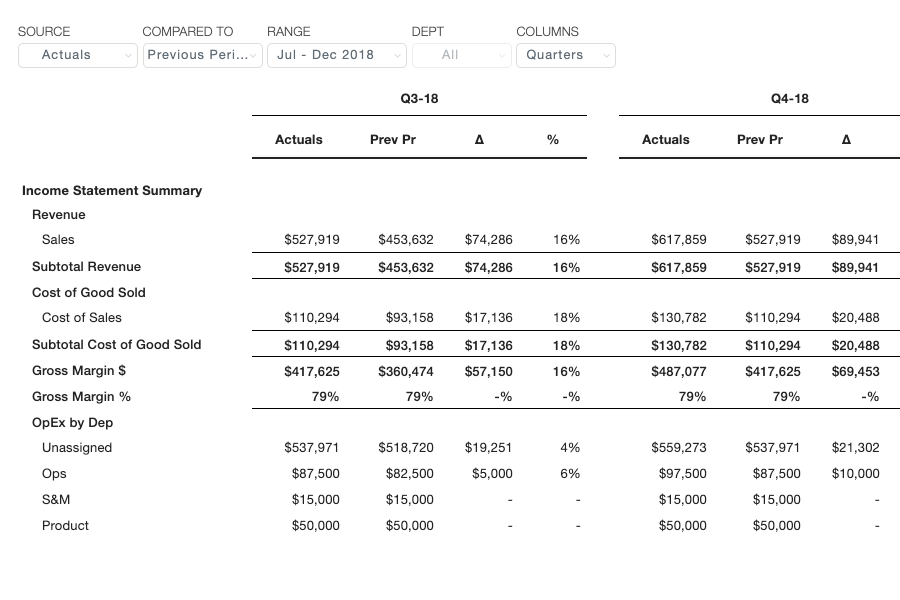The image size is (900, 600).
Task: Click the % column header under Q3-18
Action: click(x=553, y=140)
